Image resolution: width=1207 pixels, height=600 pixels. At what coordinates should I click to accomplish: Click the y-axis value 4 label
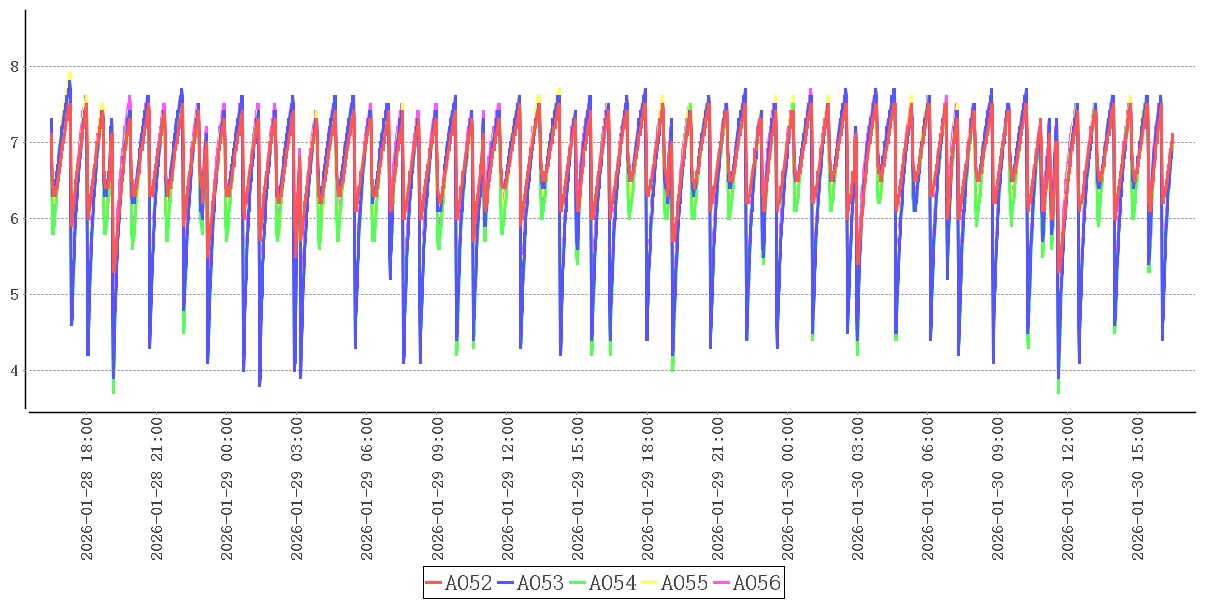(14, 371)
